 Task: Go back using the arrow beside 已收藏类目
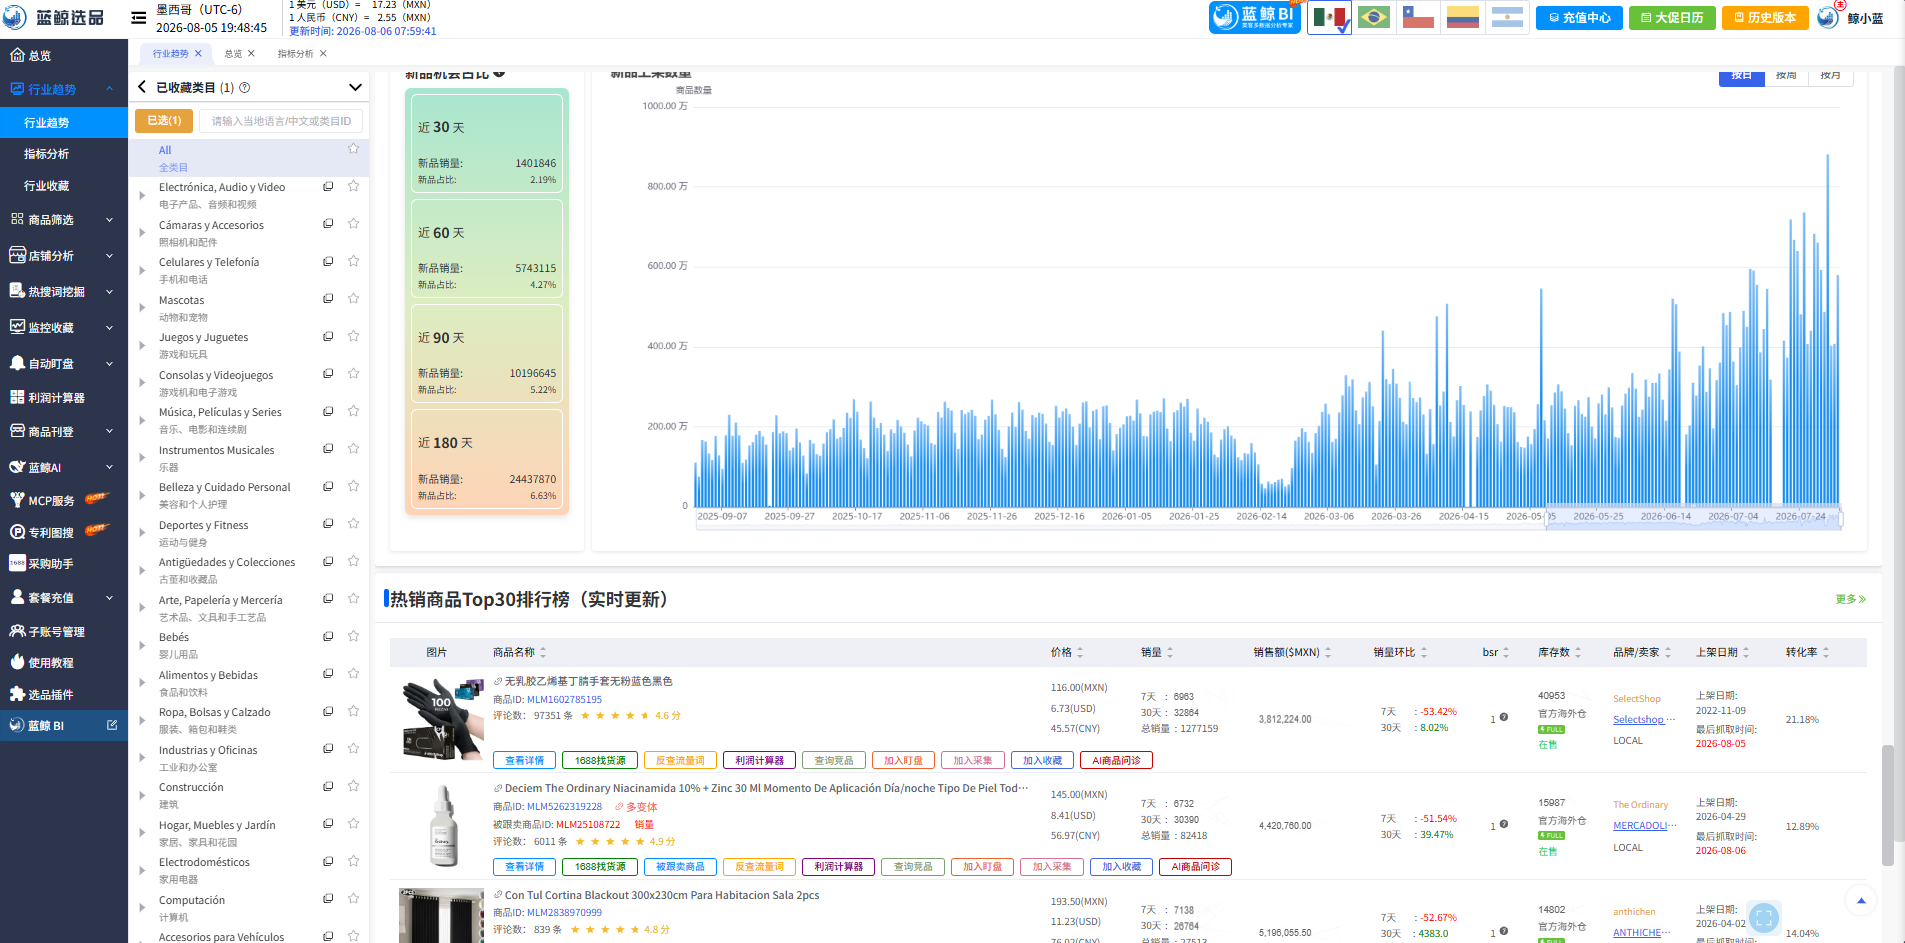[x=142, y=87]
